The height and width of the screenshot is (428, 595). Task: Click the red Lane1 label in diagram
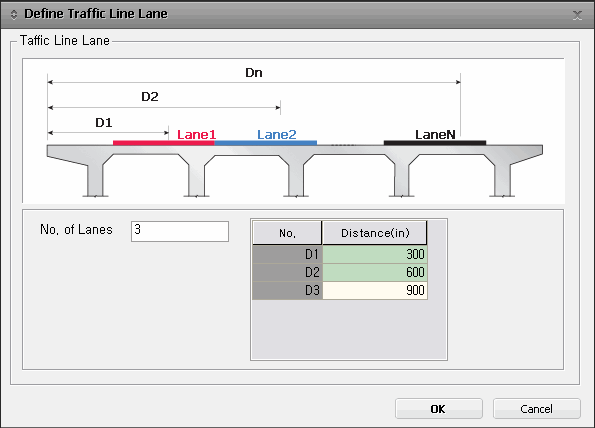(196, 135)
